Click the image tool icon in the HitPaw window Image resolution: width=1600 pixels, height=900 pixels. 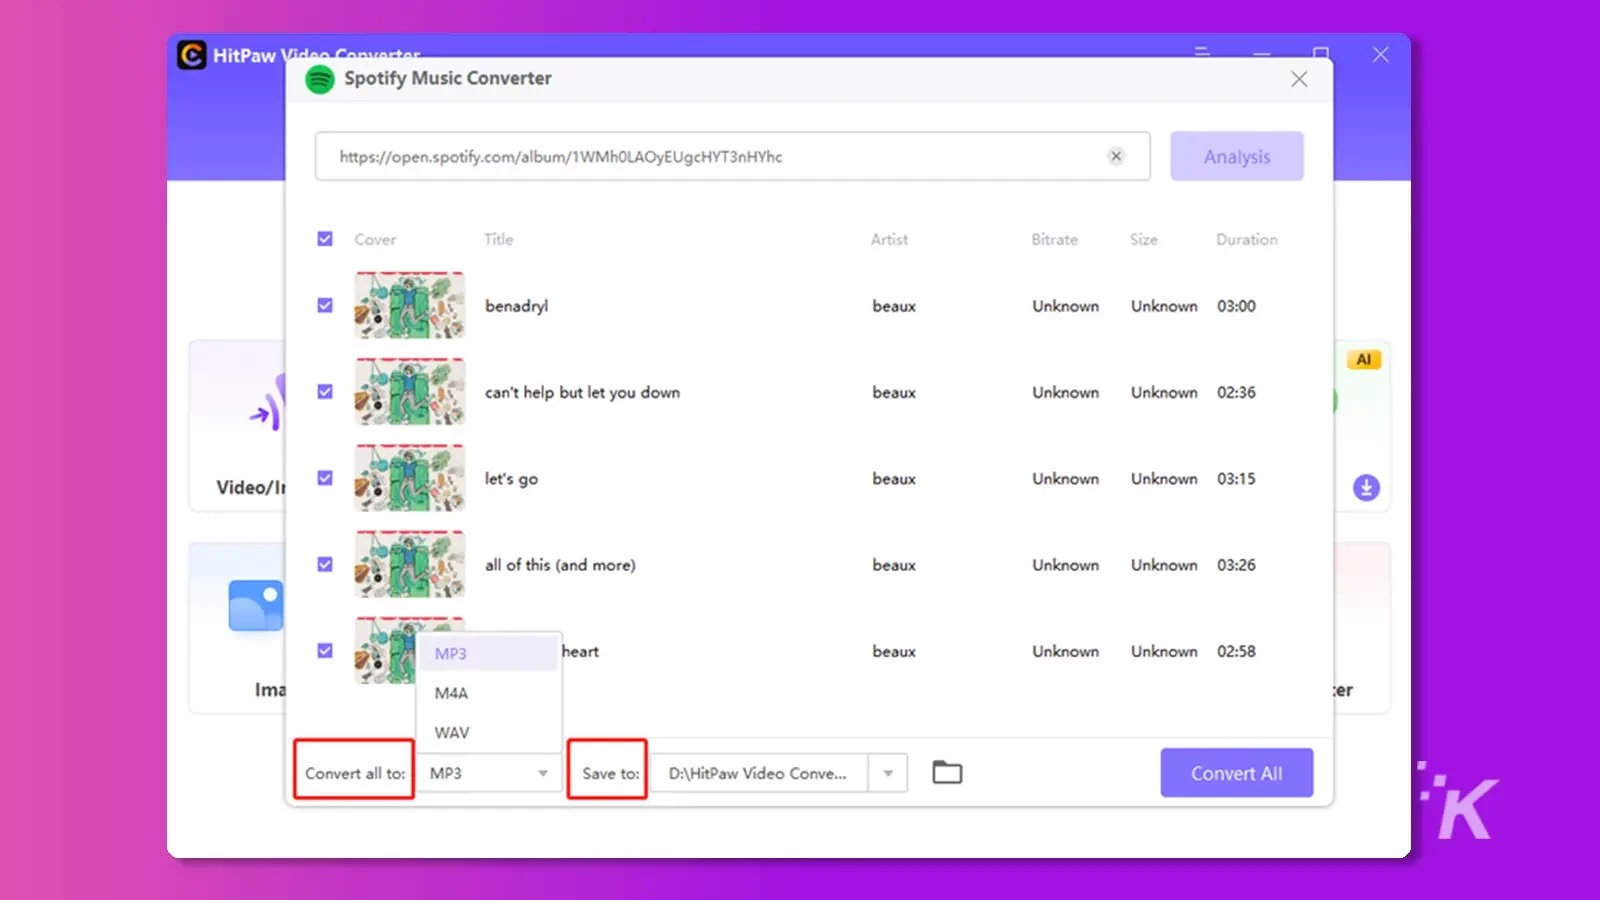[x=256, y=605]
